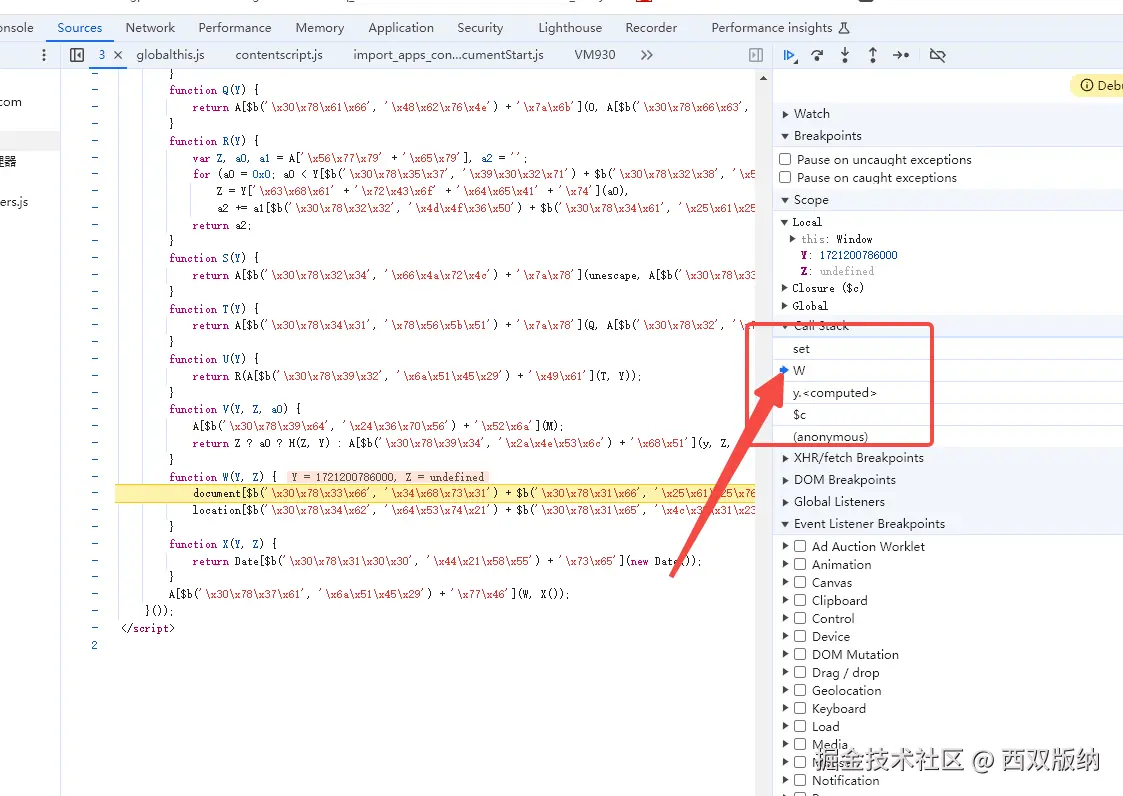
Task: Step into next function call
Action: click(845, 55)
